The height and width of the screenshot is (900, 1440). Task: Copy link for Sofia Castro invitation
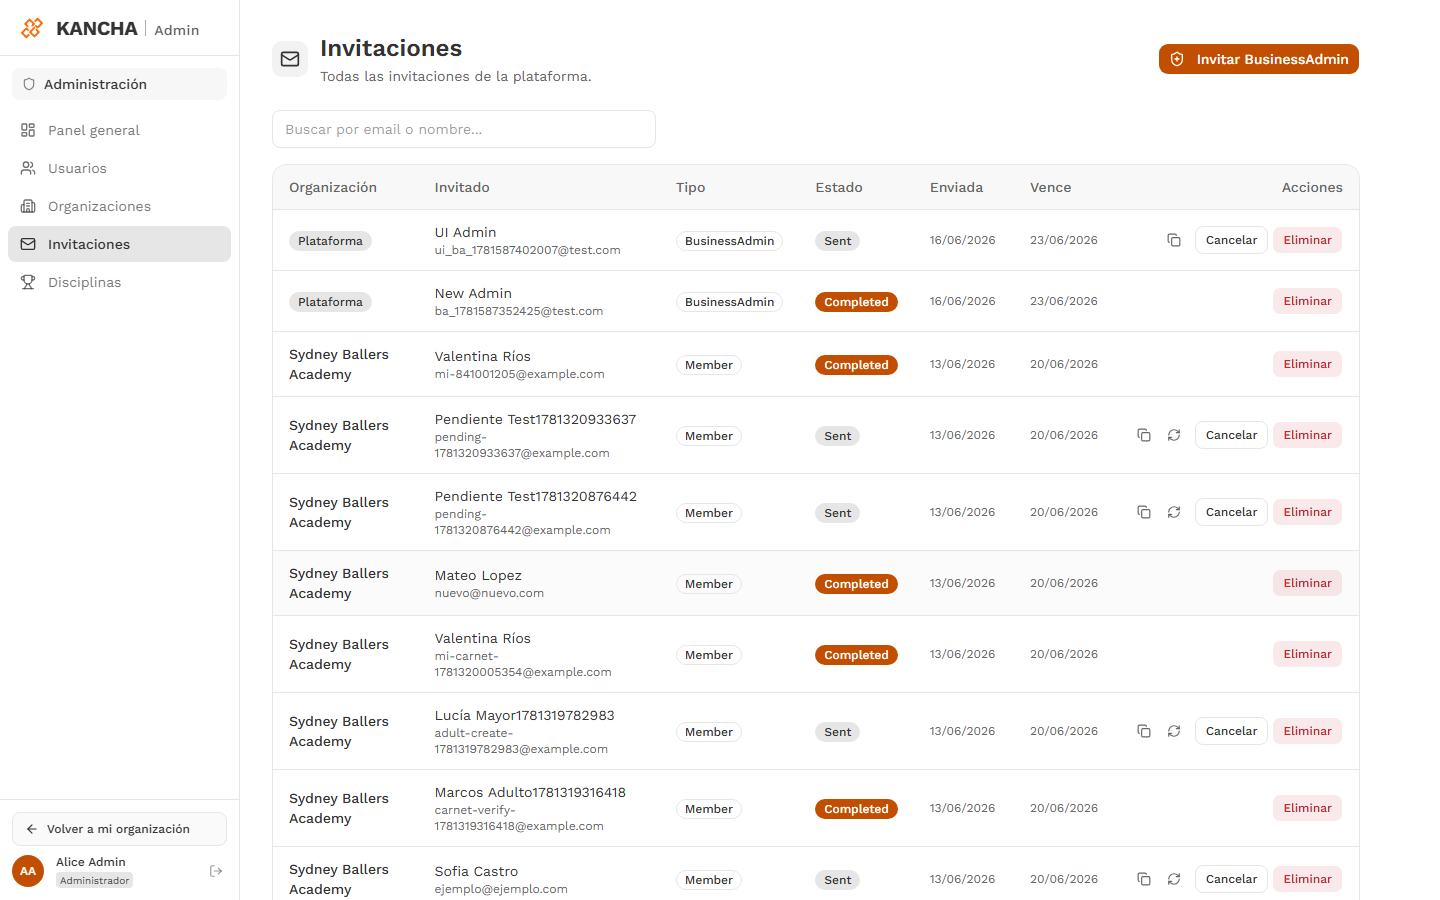pos(1144,879)
